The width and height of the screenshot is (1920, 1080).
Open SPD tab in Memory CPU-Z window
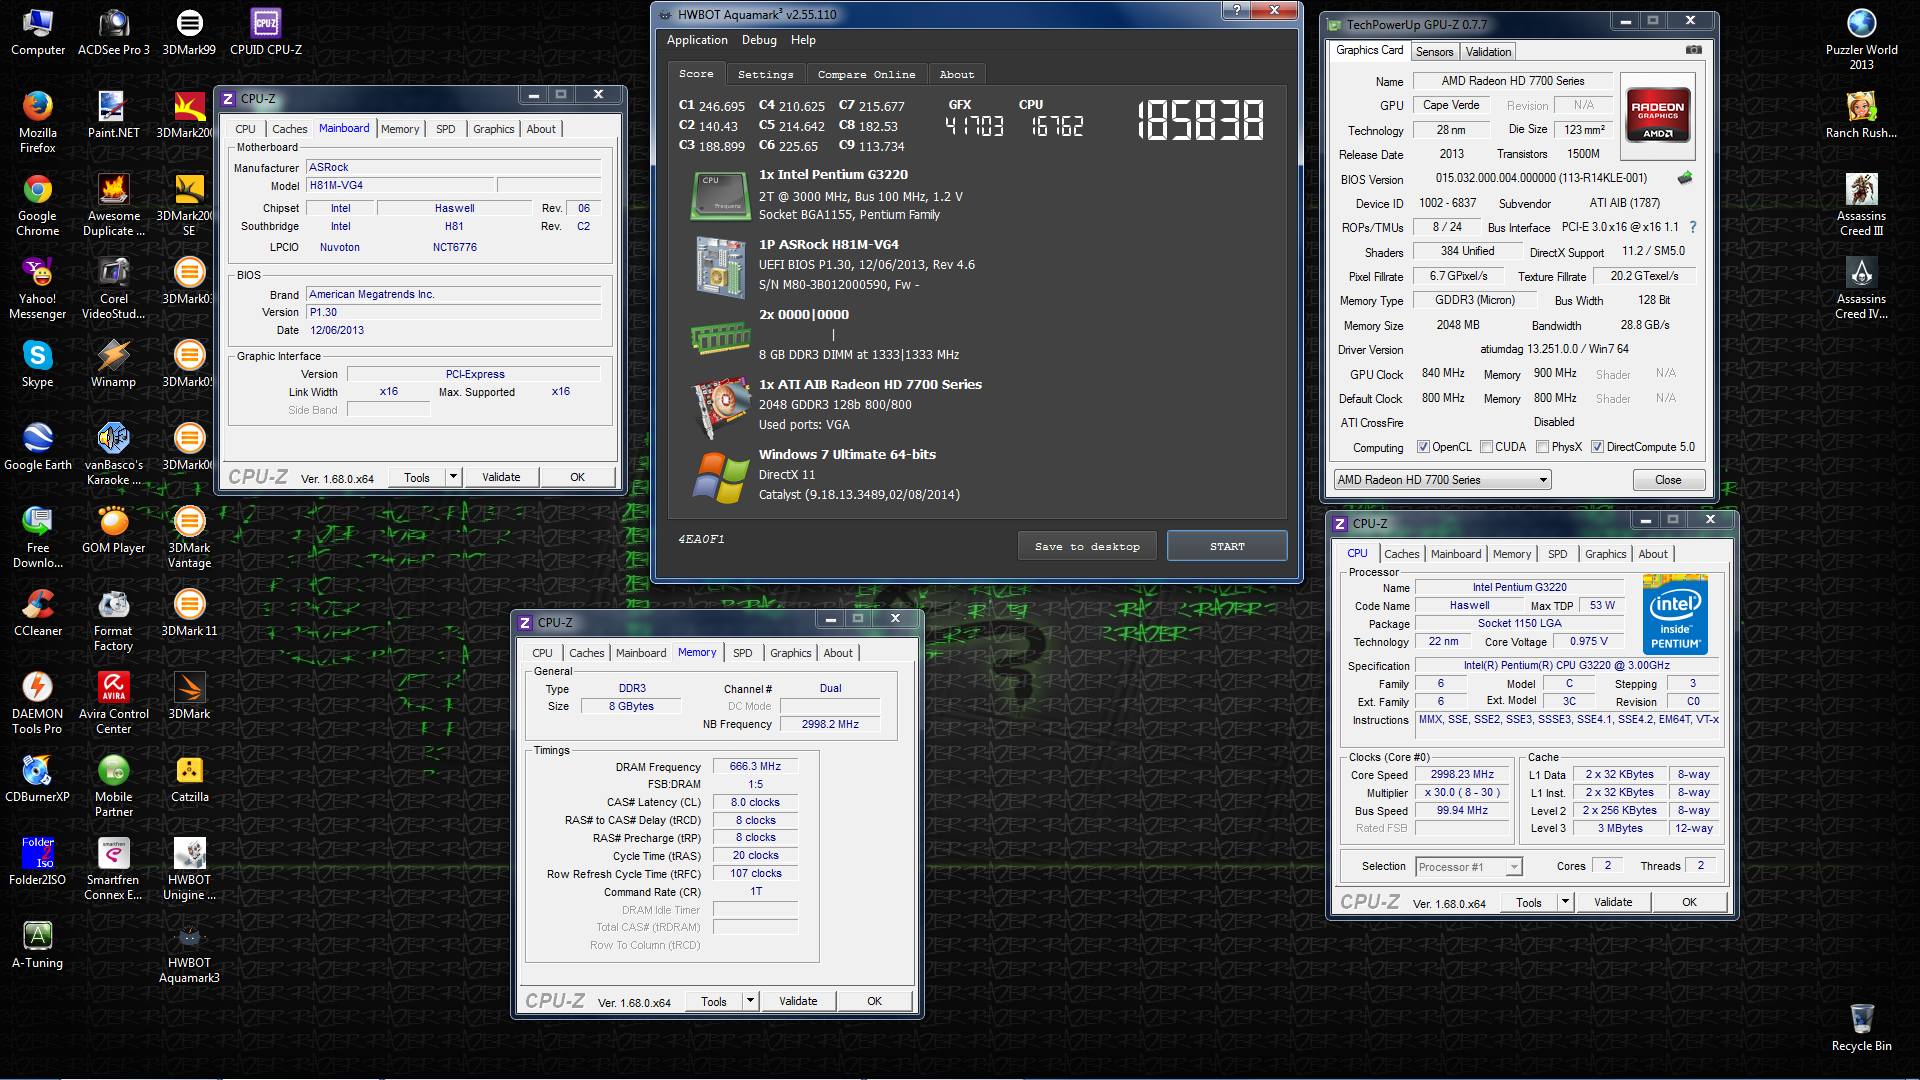742,653
